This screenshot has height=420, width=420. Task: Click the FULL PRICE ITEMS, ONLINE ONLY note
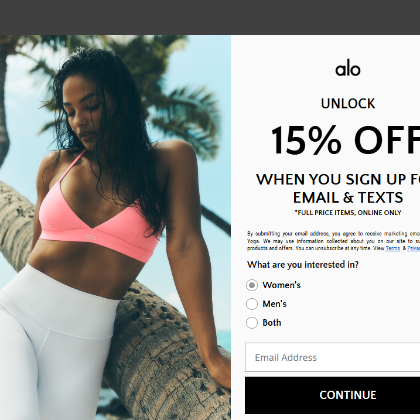348,213
